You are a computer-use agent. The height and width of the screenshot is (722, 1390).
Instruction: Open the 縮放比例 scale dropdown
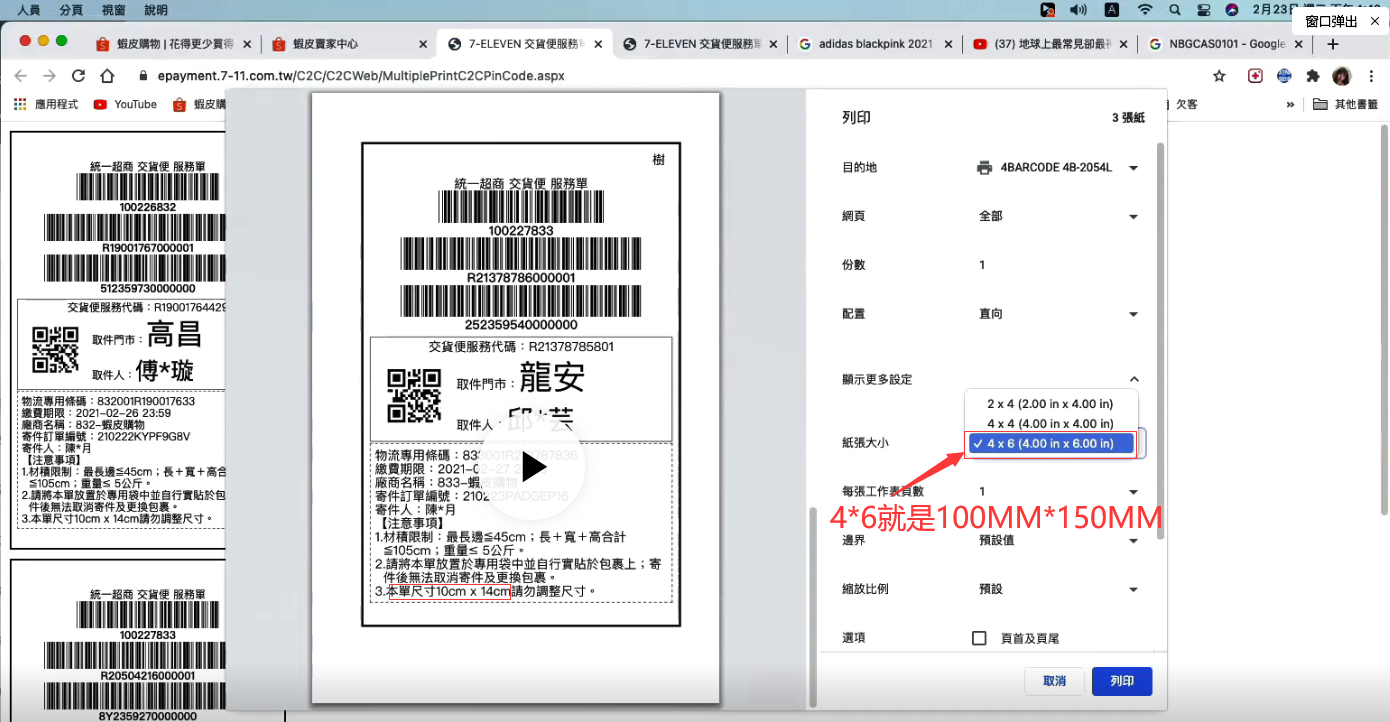(x=1057, y=590)
